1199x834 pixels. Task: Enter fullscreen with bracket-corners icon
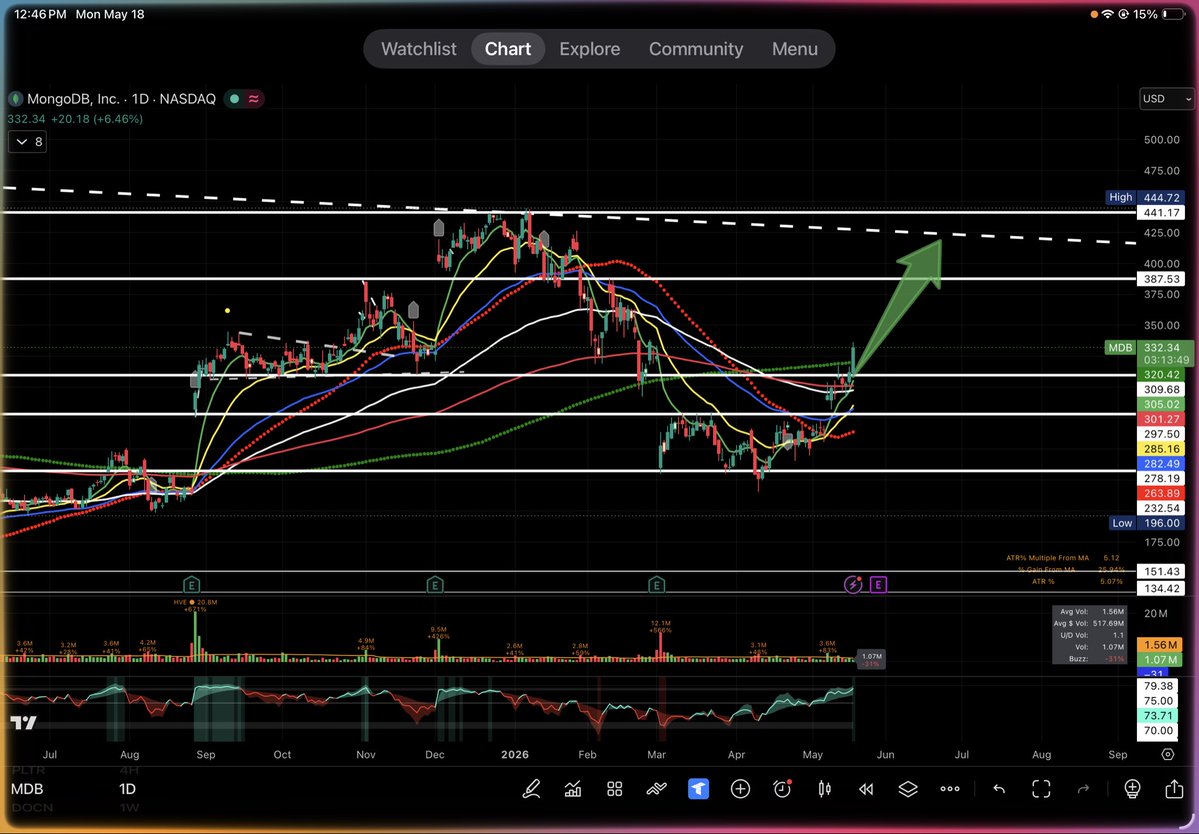click(1041, 789)
